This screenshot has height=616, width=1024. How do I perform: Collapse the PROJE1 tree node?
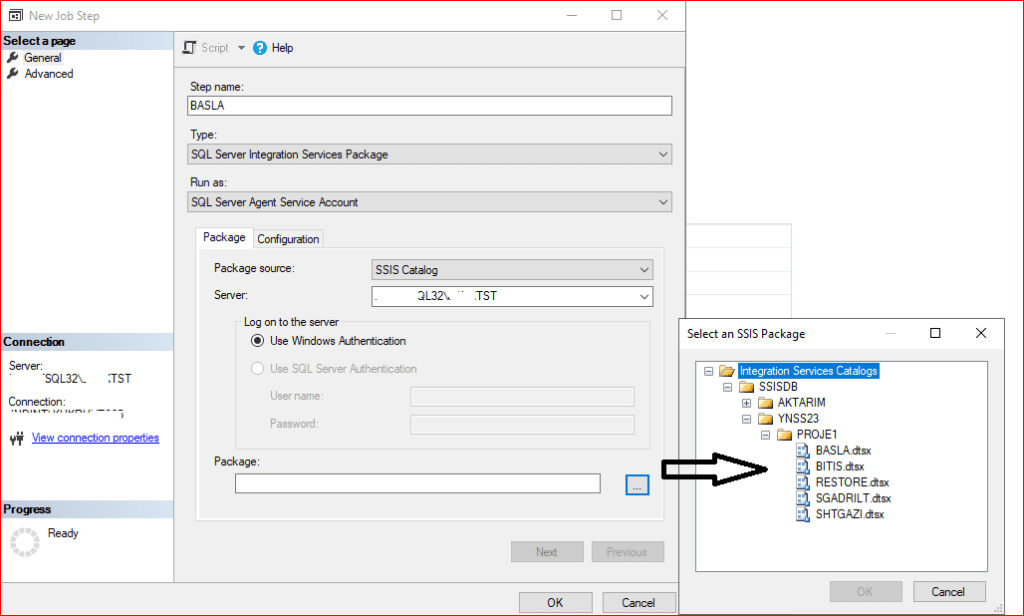point(765,435)
